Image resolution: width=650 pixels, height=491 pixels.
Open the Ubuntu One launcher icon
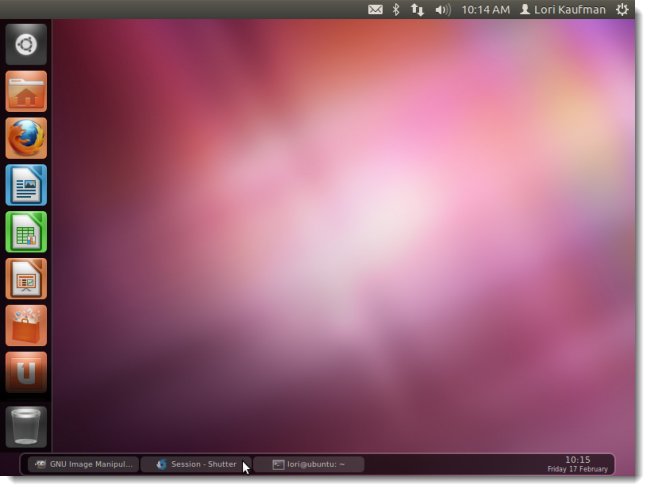26,372
